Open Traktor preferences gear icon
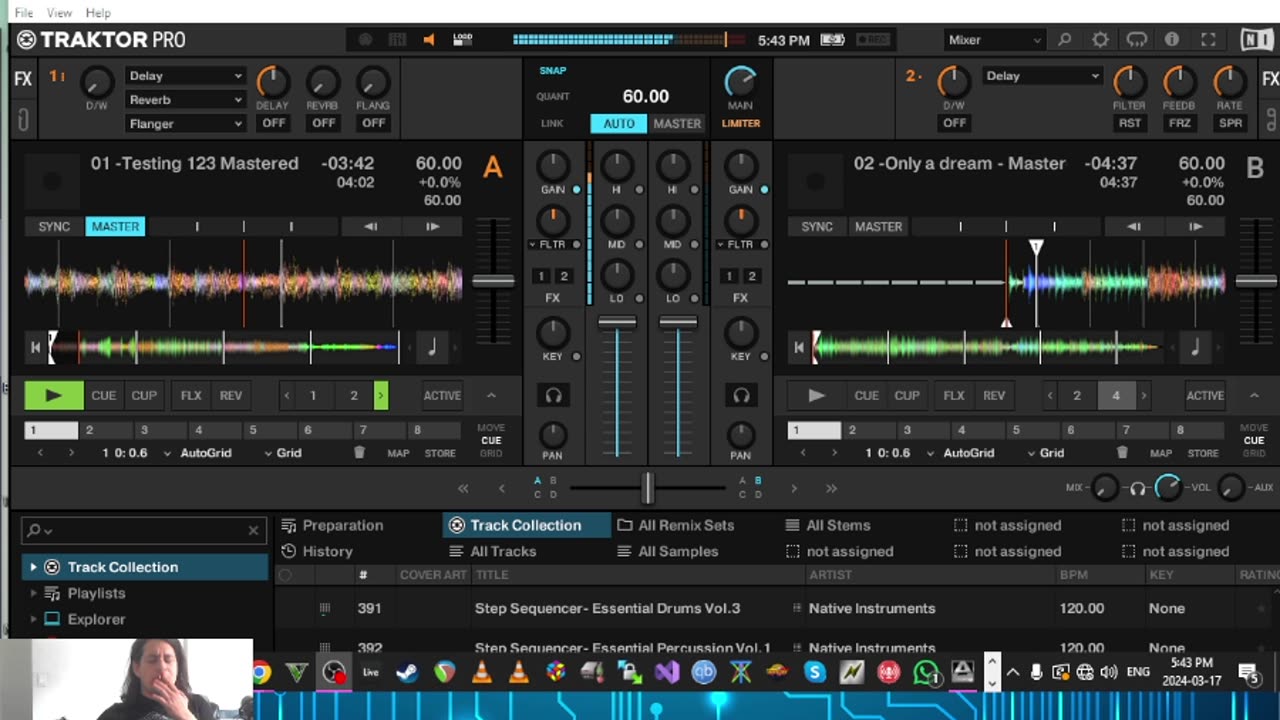The height and width of the screenshot is (720, 1280). [1100, 40]
